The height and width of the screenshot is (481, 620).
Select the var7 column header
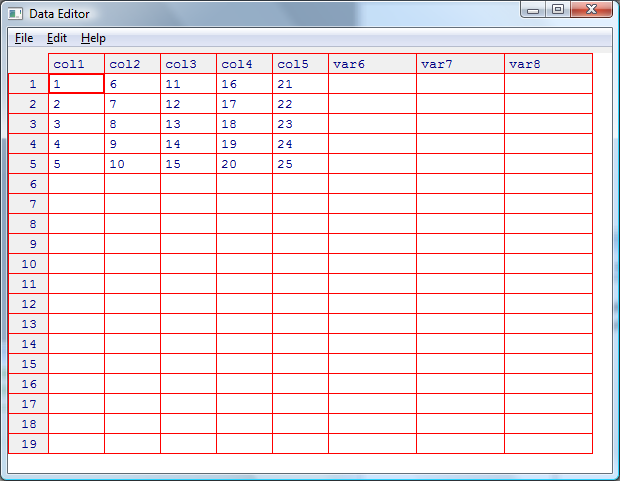[x=460, y=64]
